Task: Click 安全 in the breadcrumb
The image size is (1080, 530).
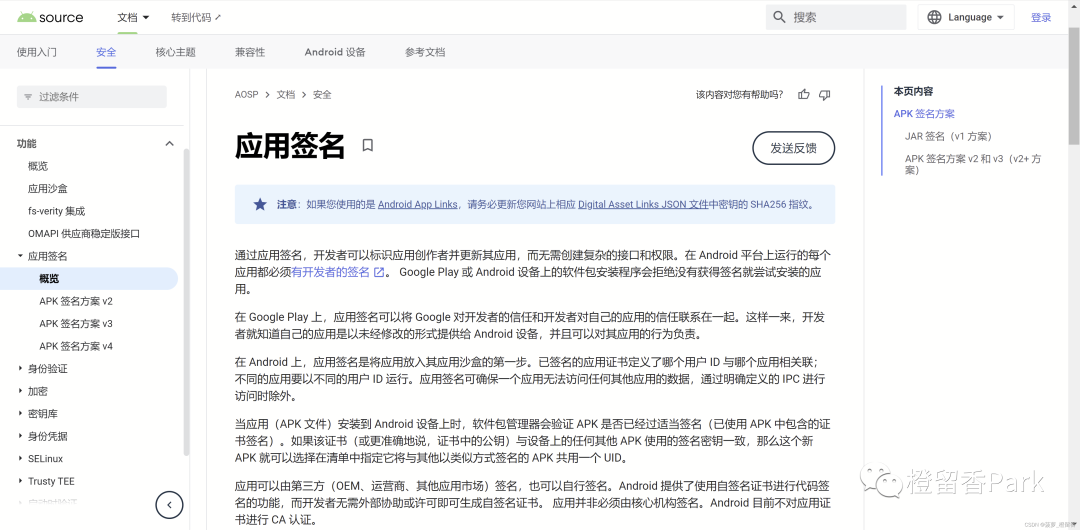Action: point(322,95)
